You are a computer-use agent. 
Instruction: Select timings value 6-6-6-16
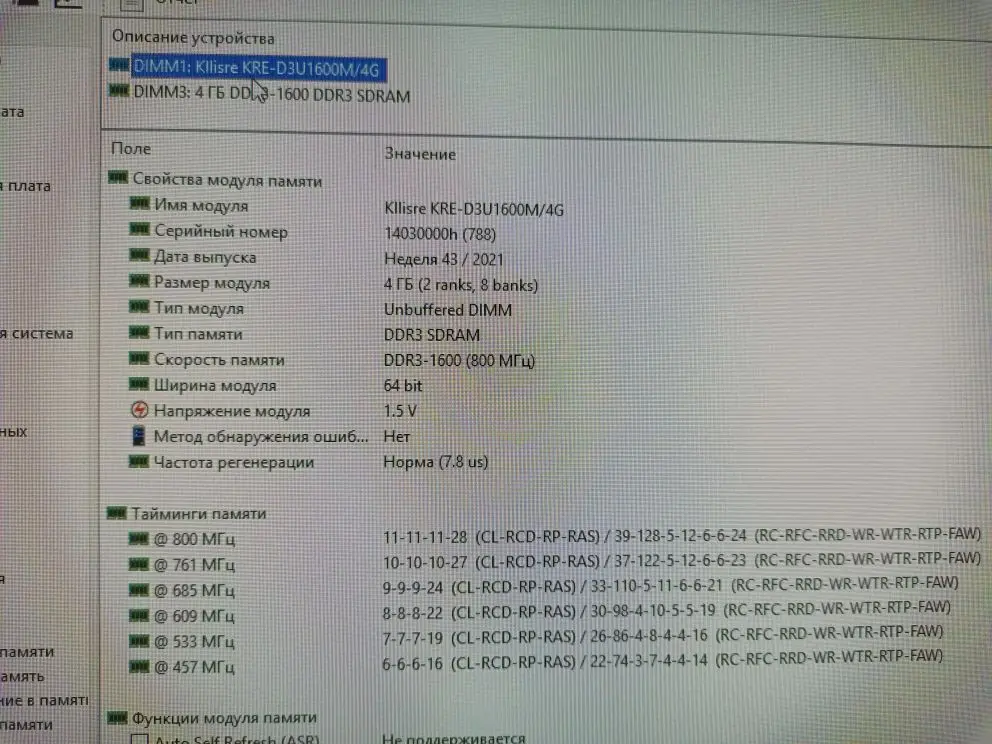tap(412, 663)
